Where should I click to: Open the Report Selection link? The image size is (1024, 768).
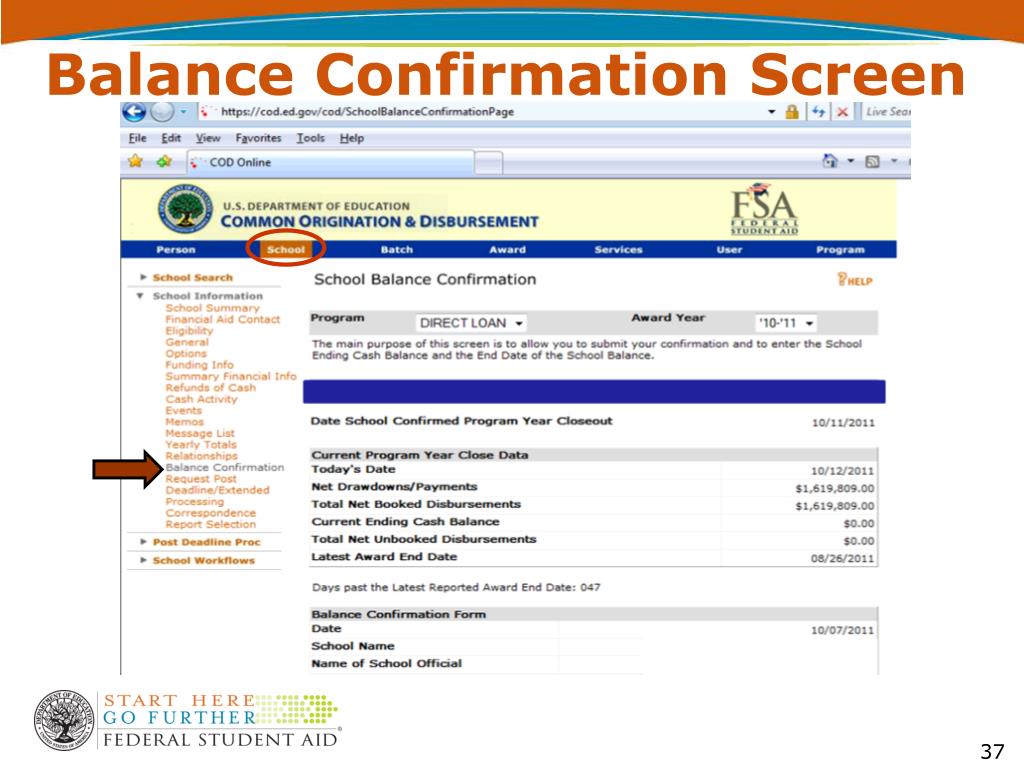[x=210, y=524]
